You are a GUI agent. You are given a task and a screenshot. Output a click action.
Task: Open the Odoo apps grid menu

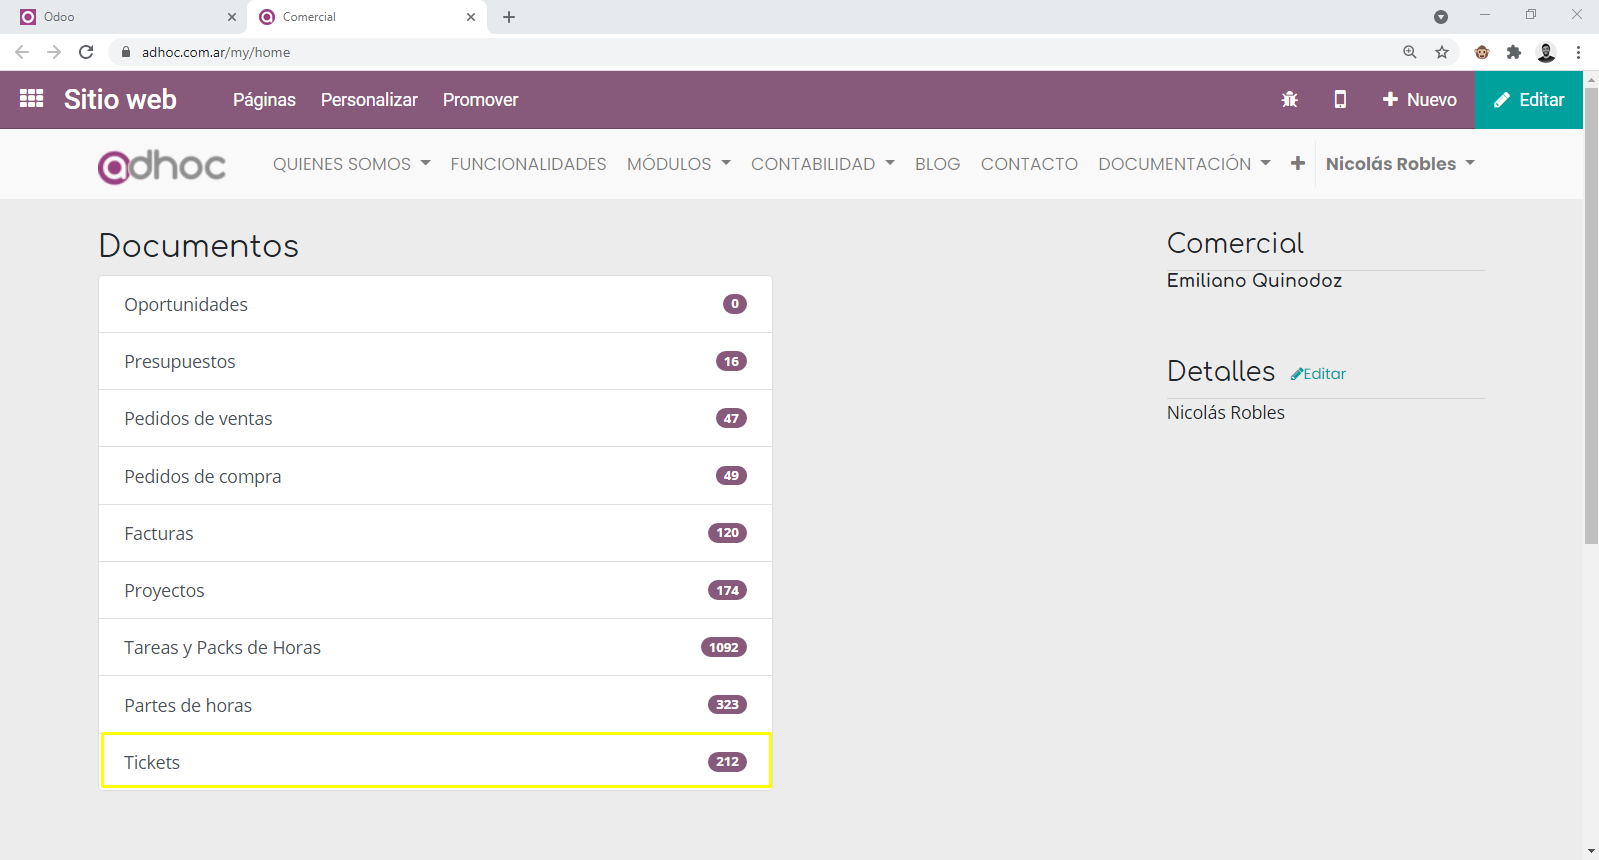click(x=31, y=99)
